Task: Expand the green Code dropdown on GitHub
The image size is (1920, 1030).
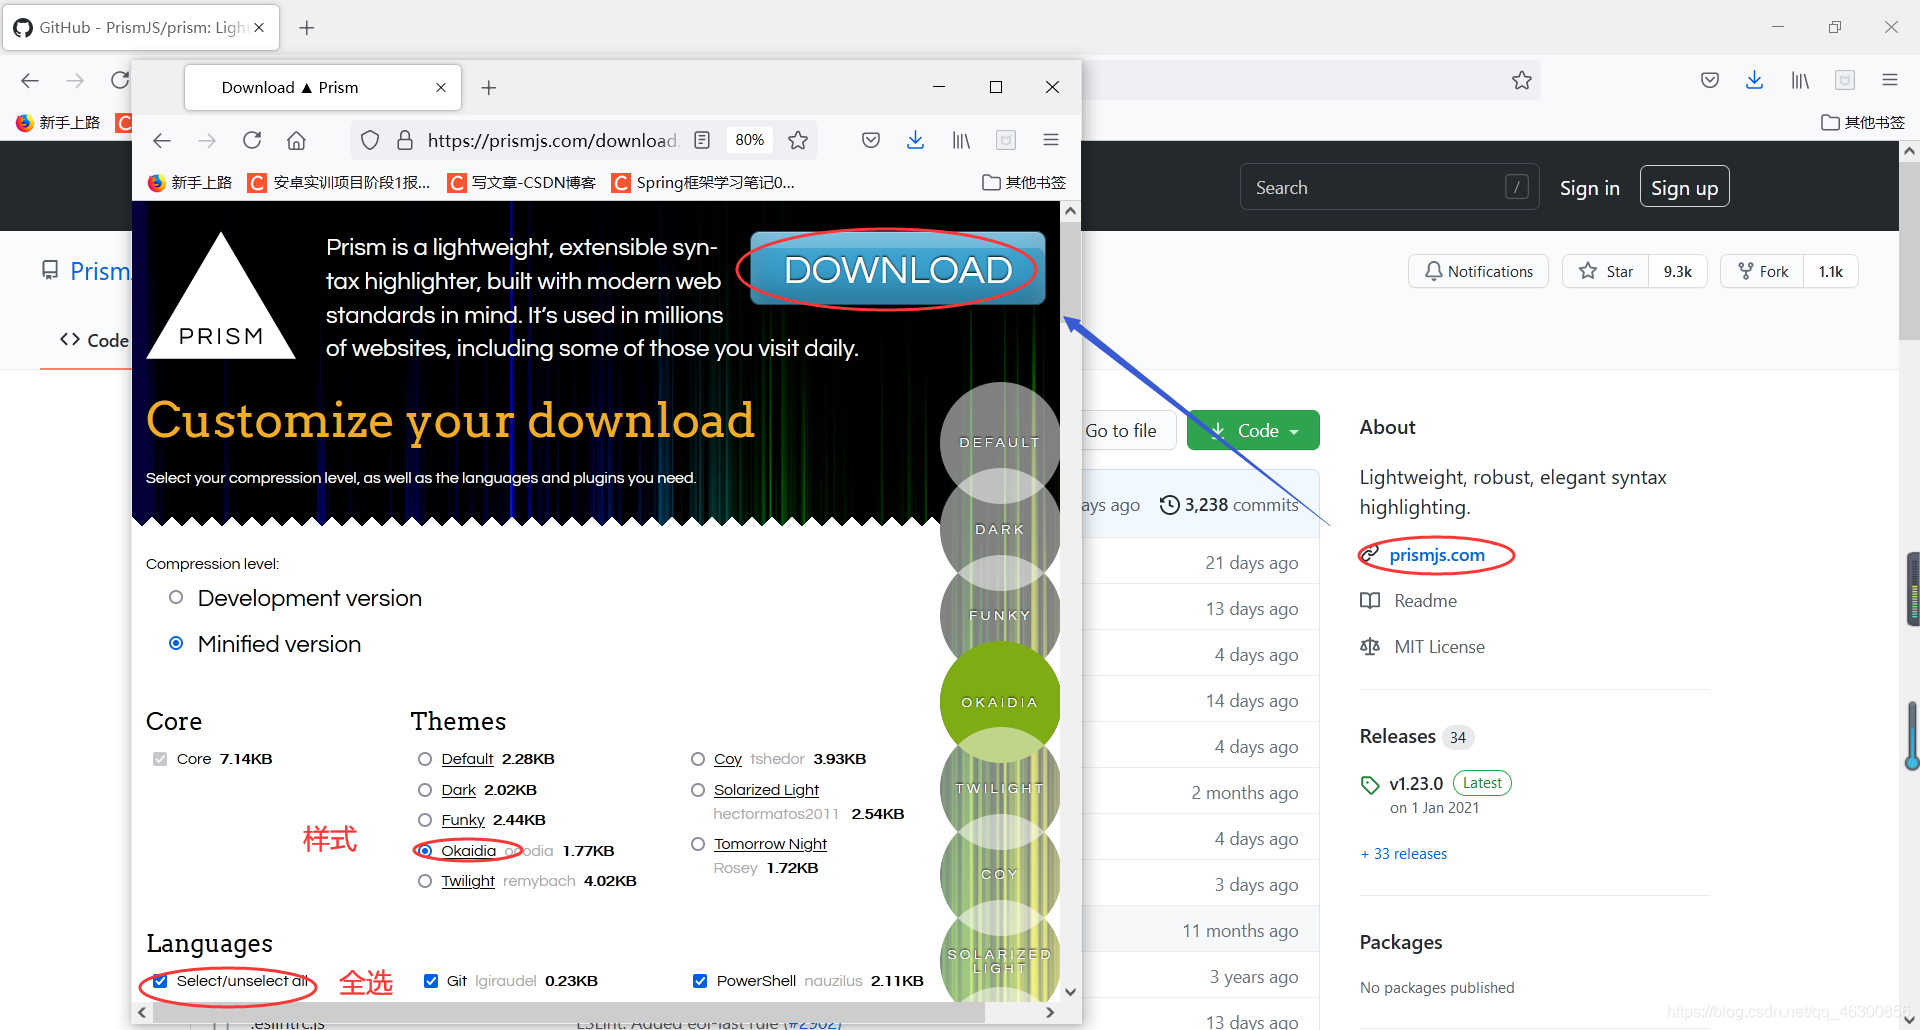Action: pos(1254,431)
